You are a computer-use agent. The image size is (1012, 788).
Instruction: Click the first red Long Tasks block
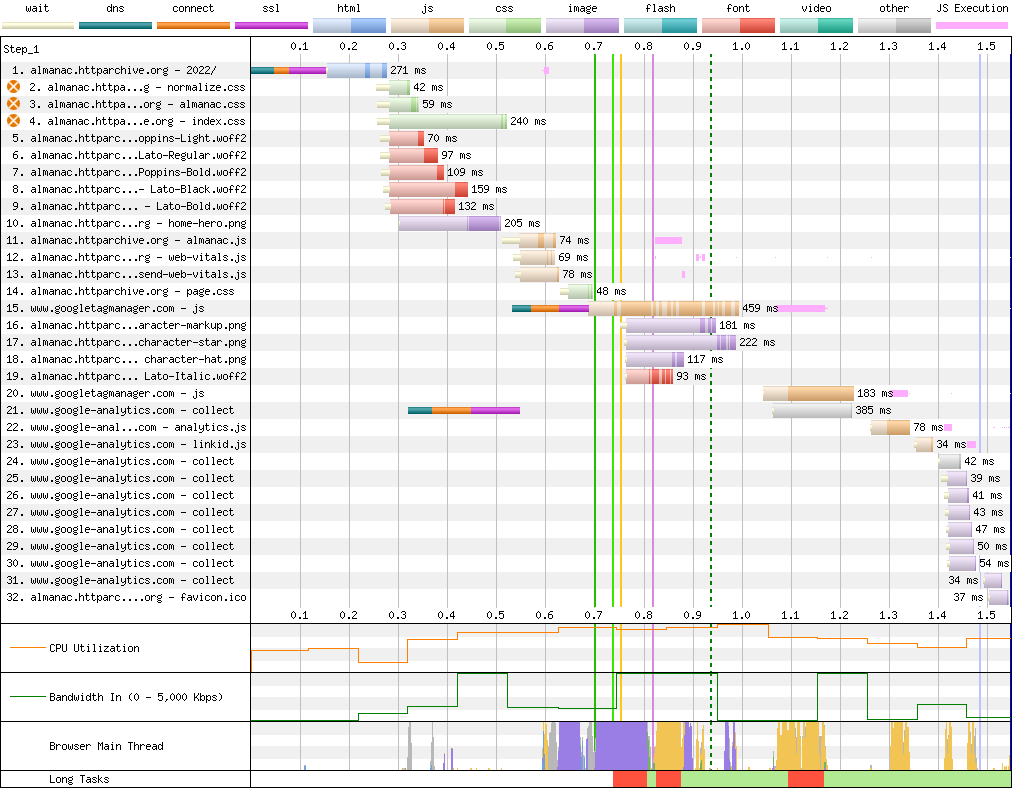click(629, 779)
